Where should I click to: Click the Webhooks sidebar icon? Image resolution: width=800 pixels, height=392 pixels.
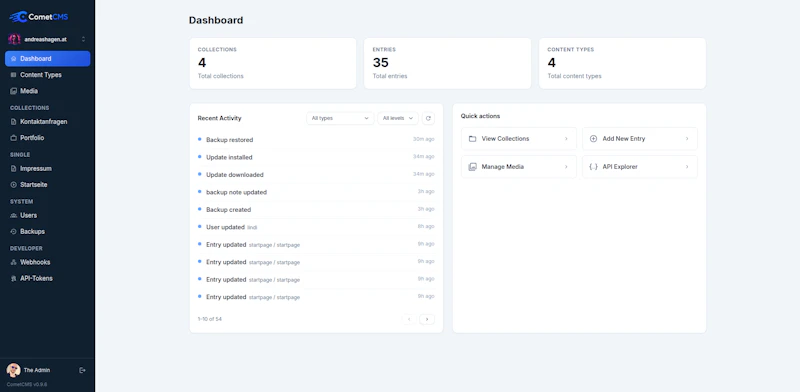13,262
